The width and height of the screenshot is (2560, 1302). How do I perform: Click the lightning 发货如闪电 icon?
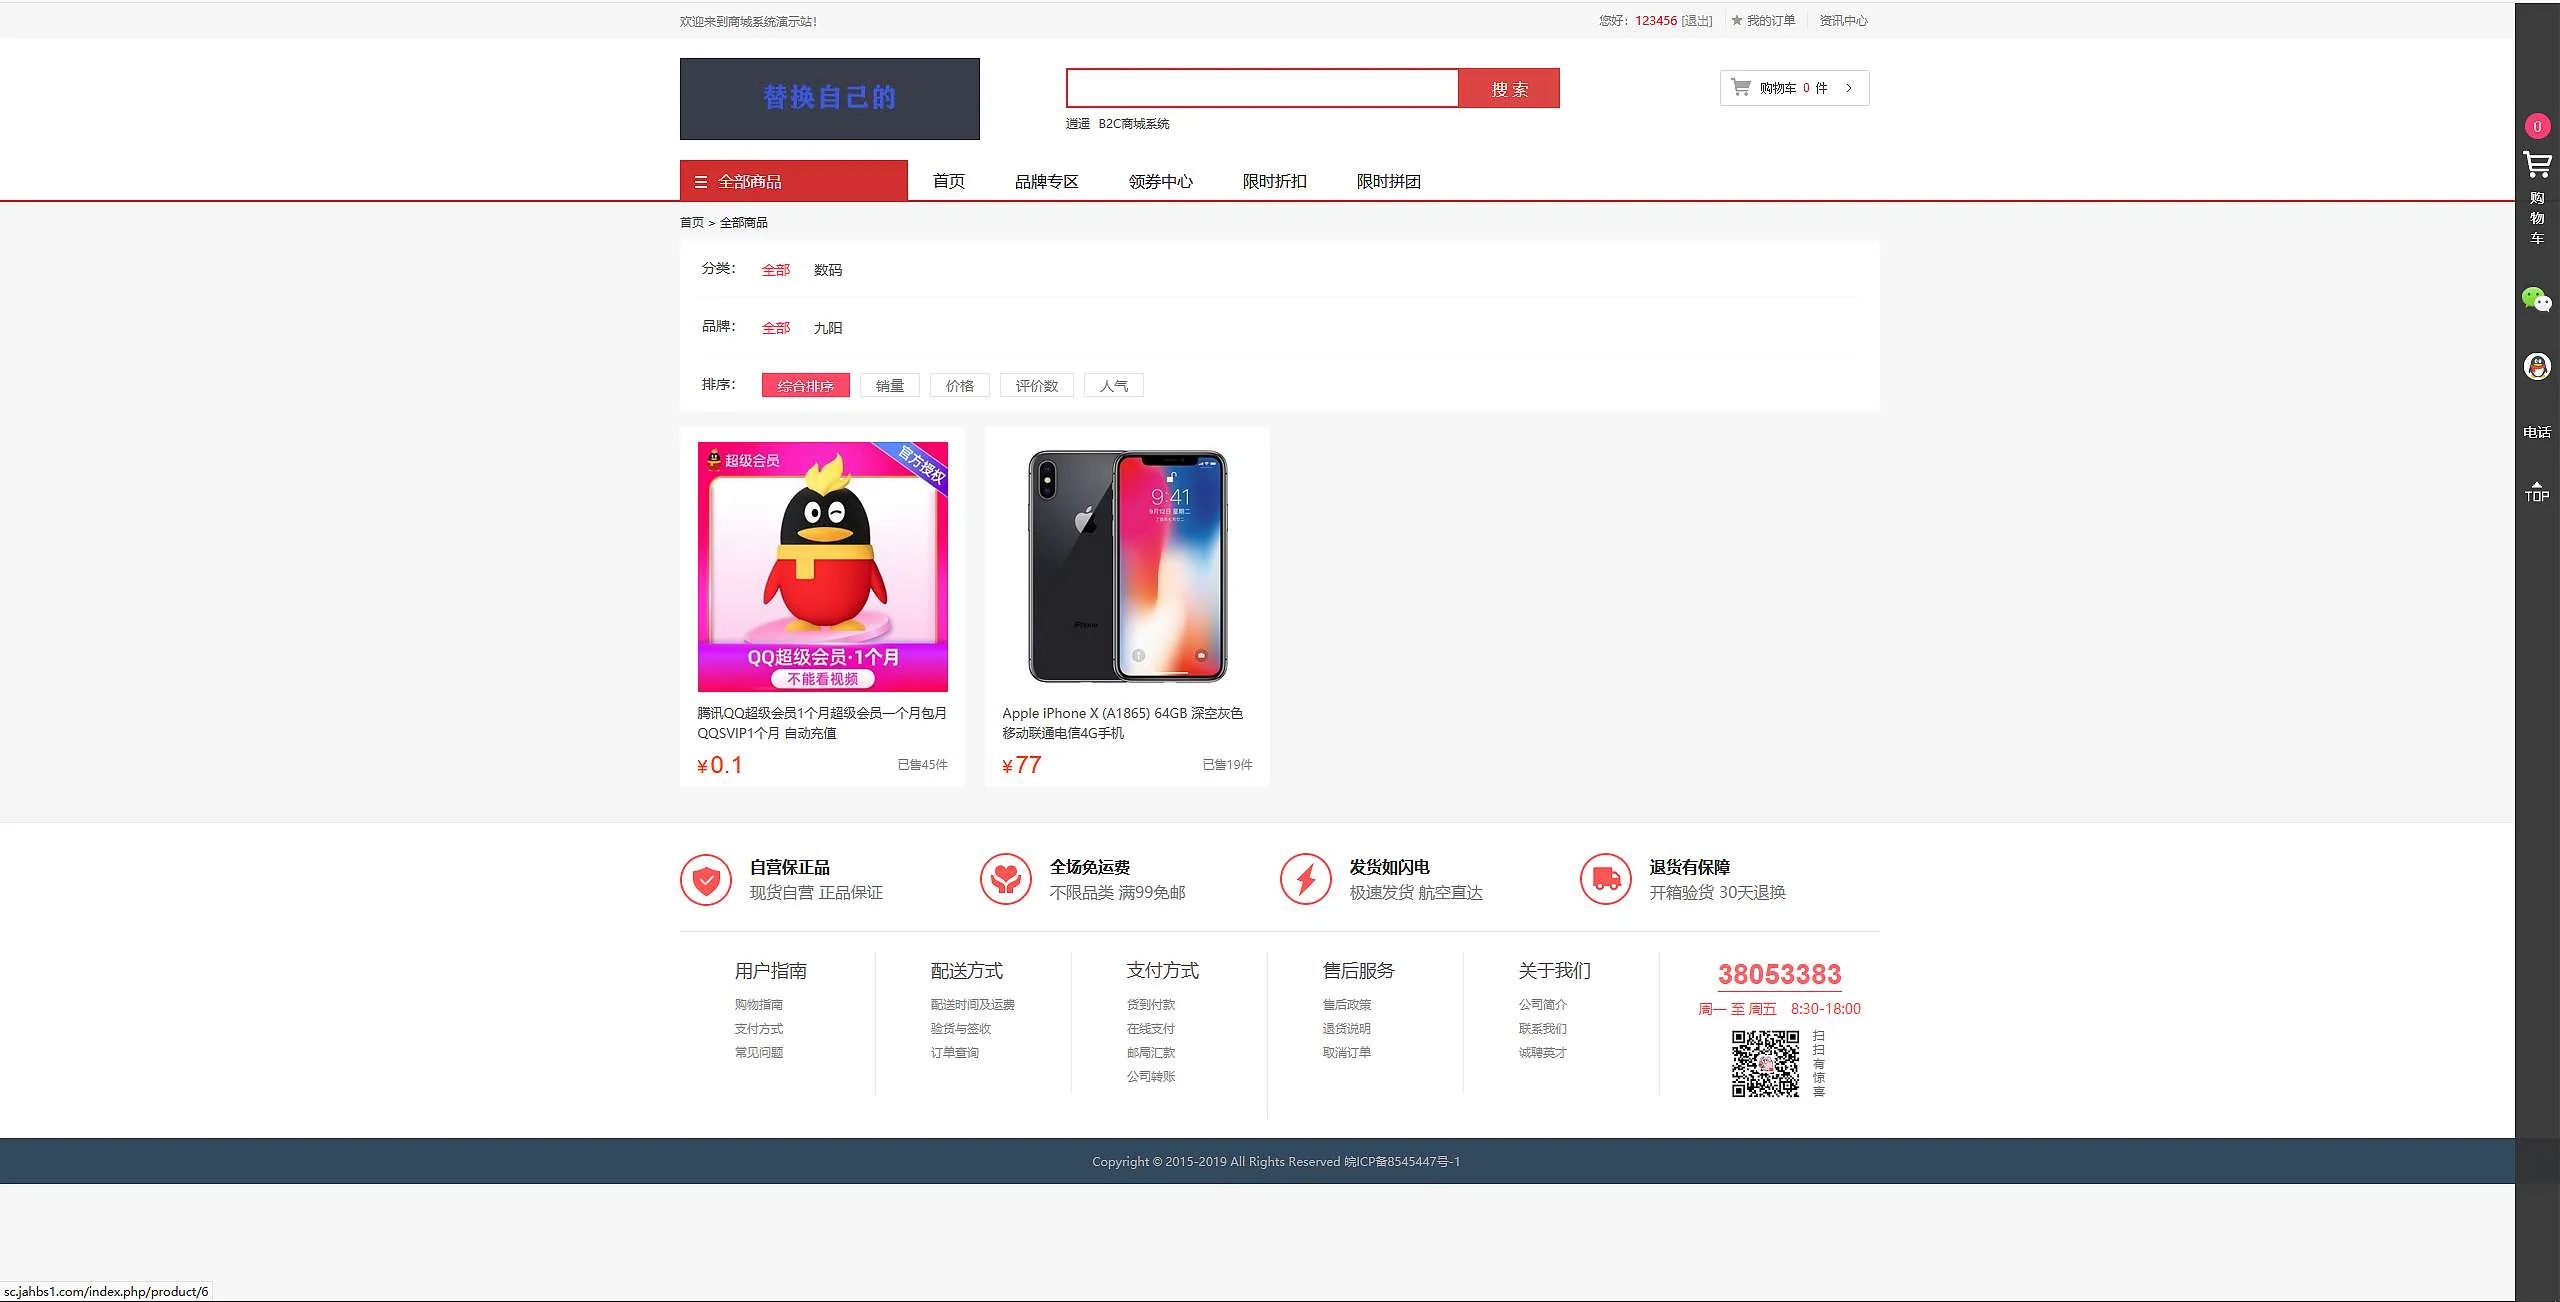[x=1305, y=880]
